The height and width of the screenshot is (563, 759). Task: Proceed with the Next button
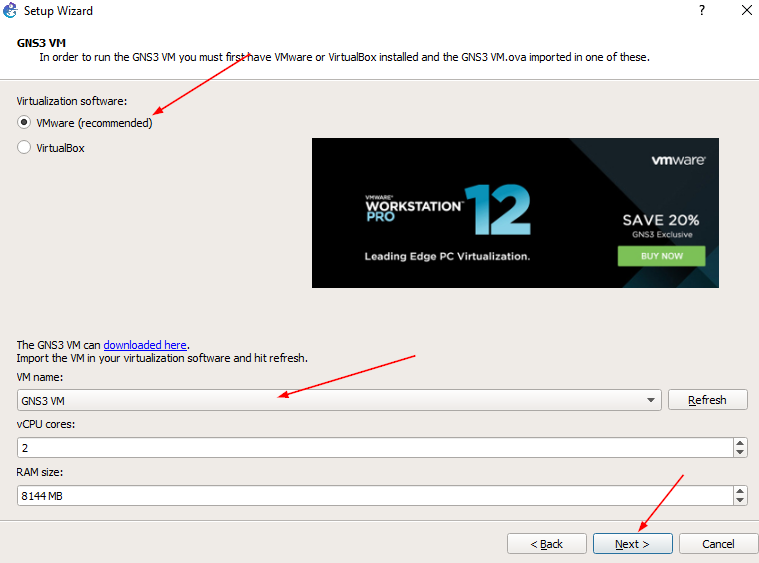pos(632,544)
